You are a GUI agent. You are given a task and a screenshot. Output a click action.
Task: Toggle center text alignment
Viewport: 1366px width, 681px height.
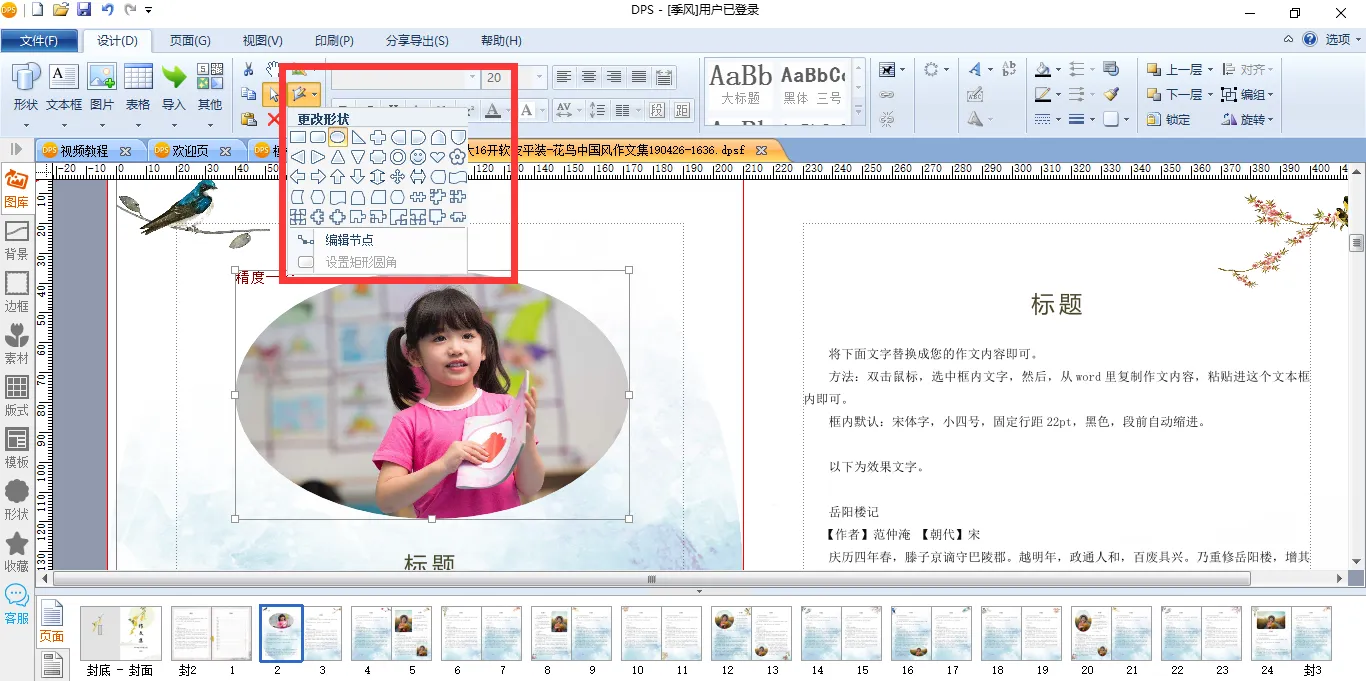[590, 77]
